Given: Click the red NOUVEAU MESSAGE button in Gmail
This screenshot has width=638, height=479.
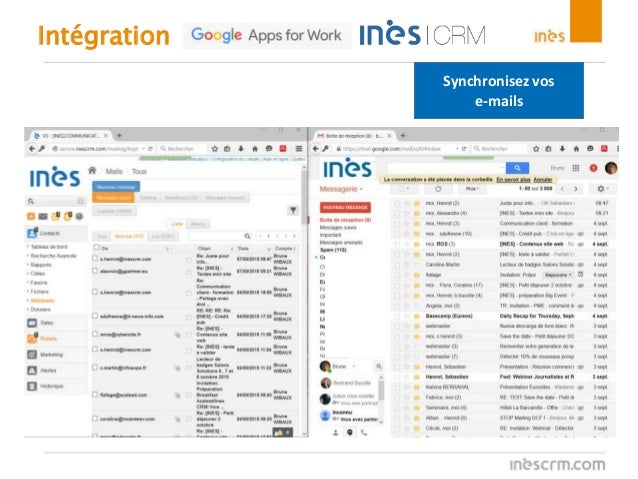Looking at the screenshot, I should [x=345, y=207].
